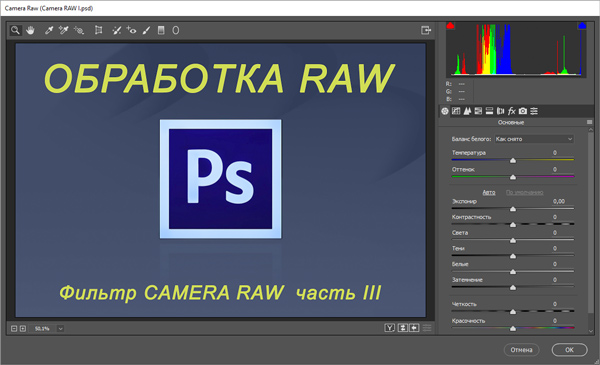Click the Затемнение slider handle
Viewport: 600px width, 365px height.
pyautogui.click(x=513, y=287)
